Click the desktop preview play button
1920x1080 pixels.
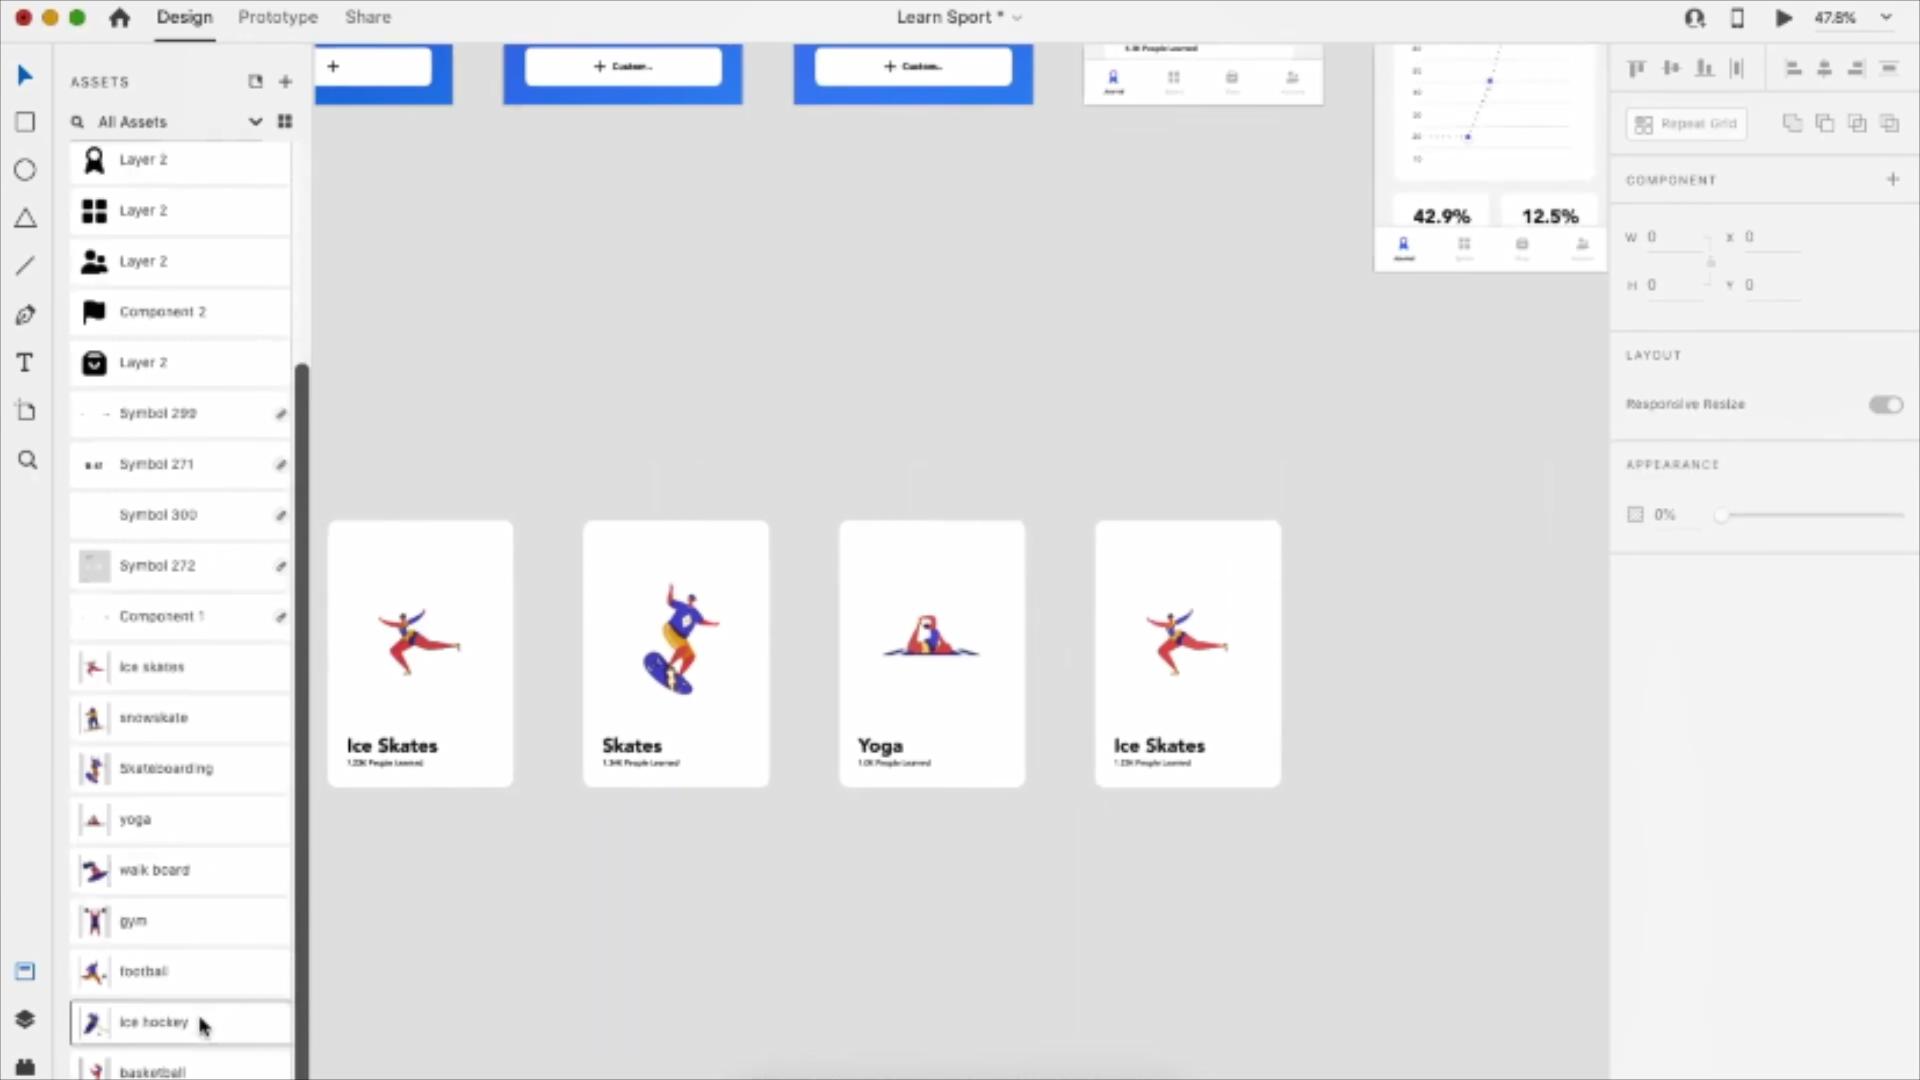(1783, 18)
